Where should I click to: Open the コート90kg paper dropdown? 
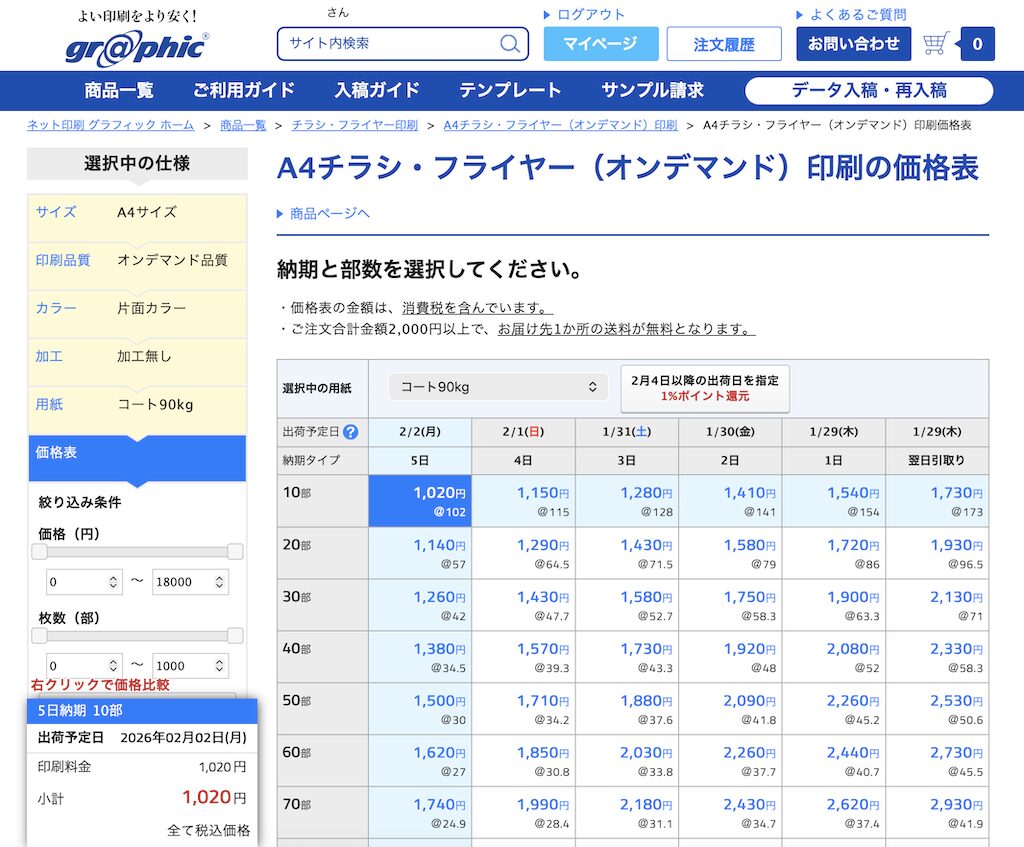[497, 387]
